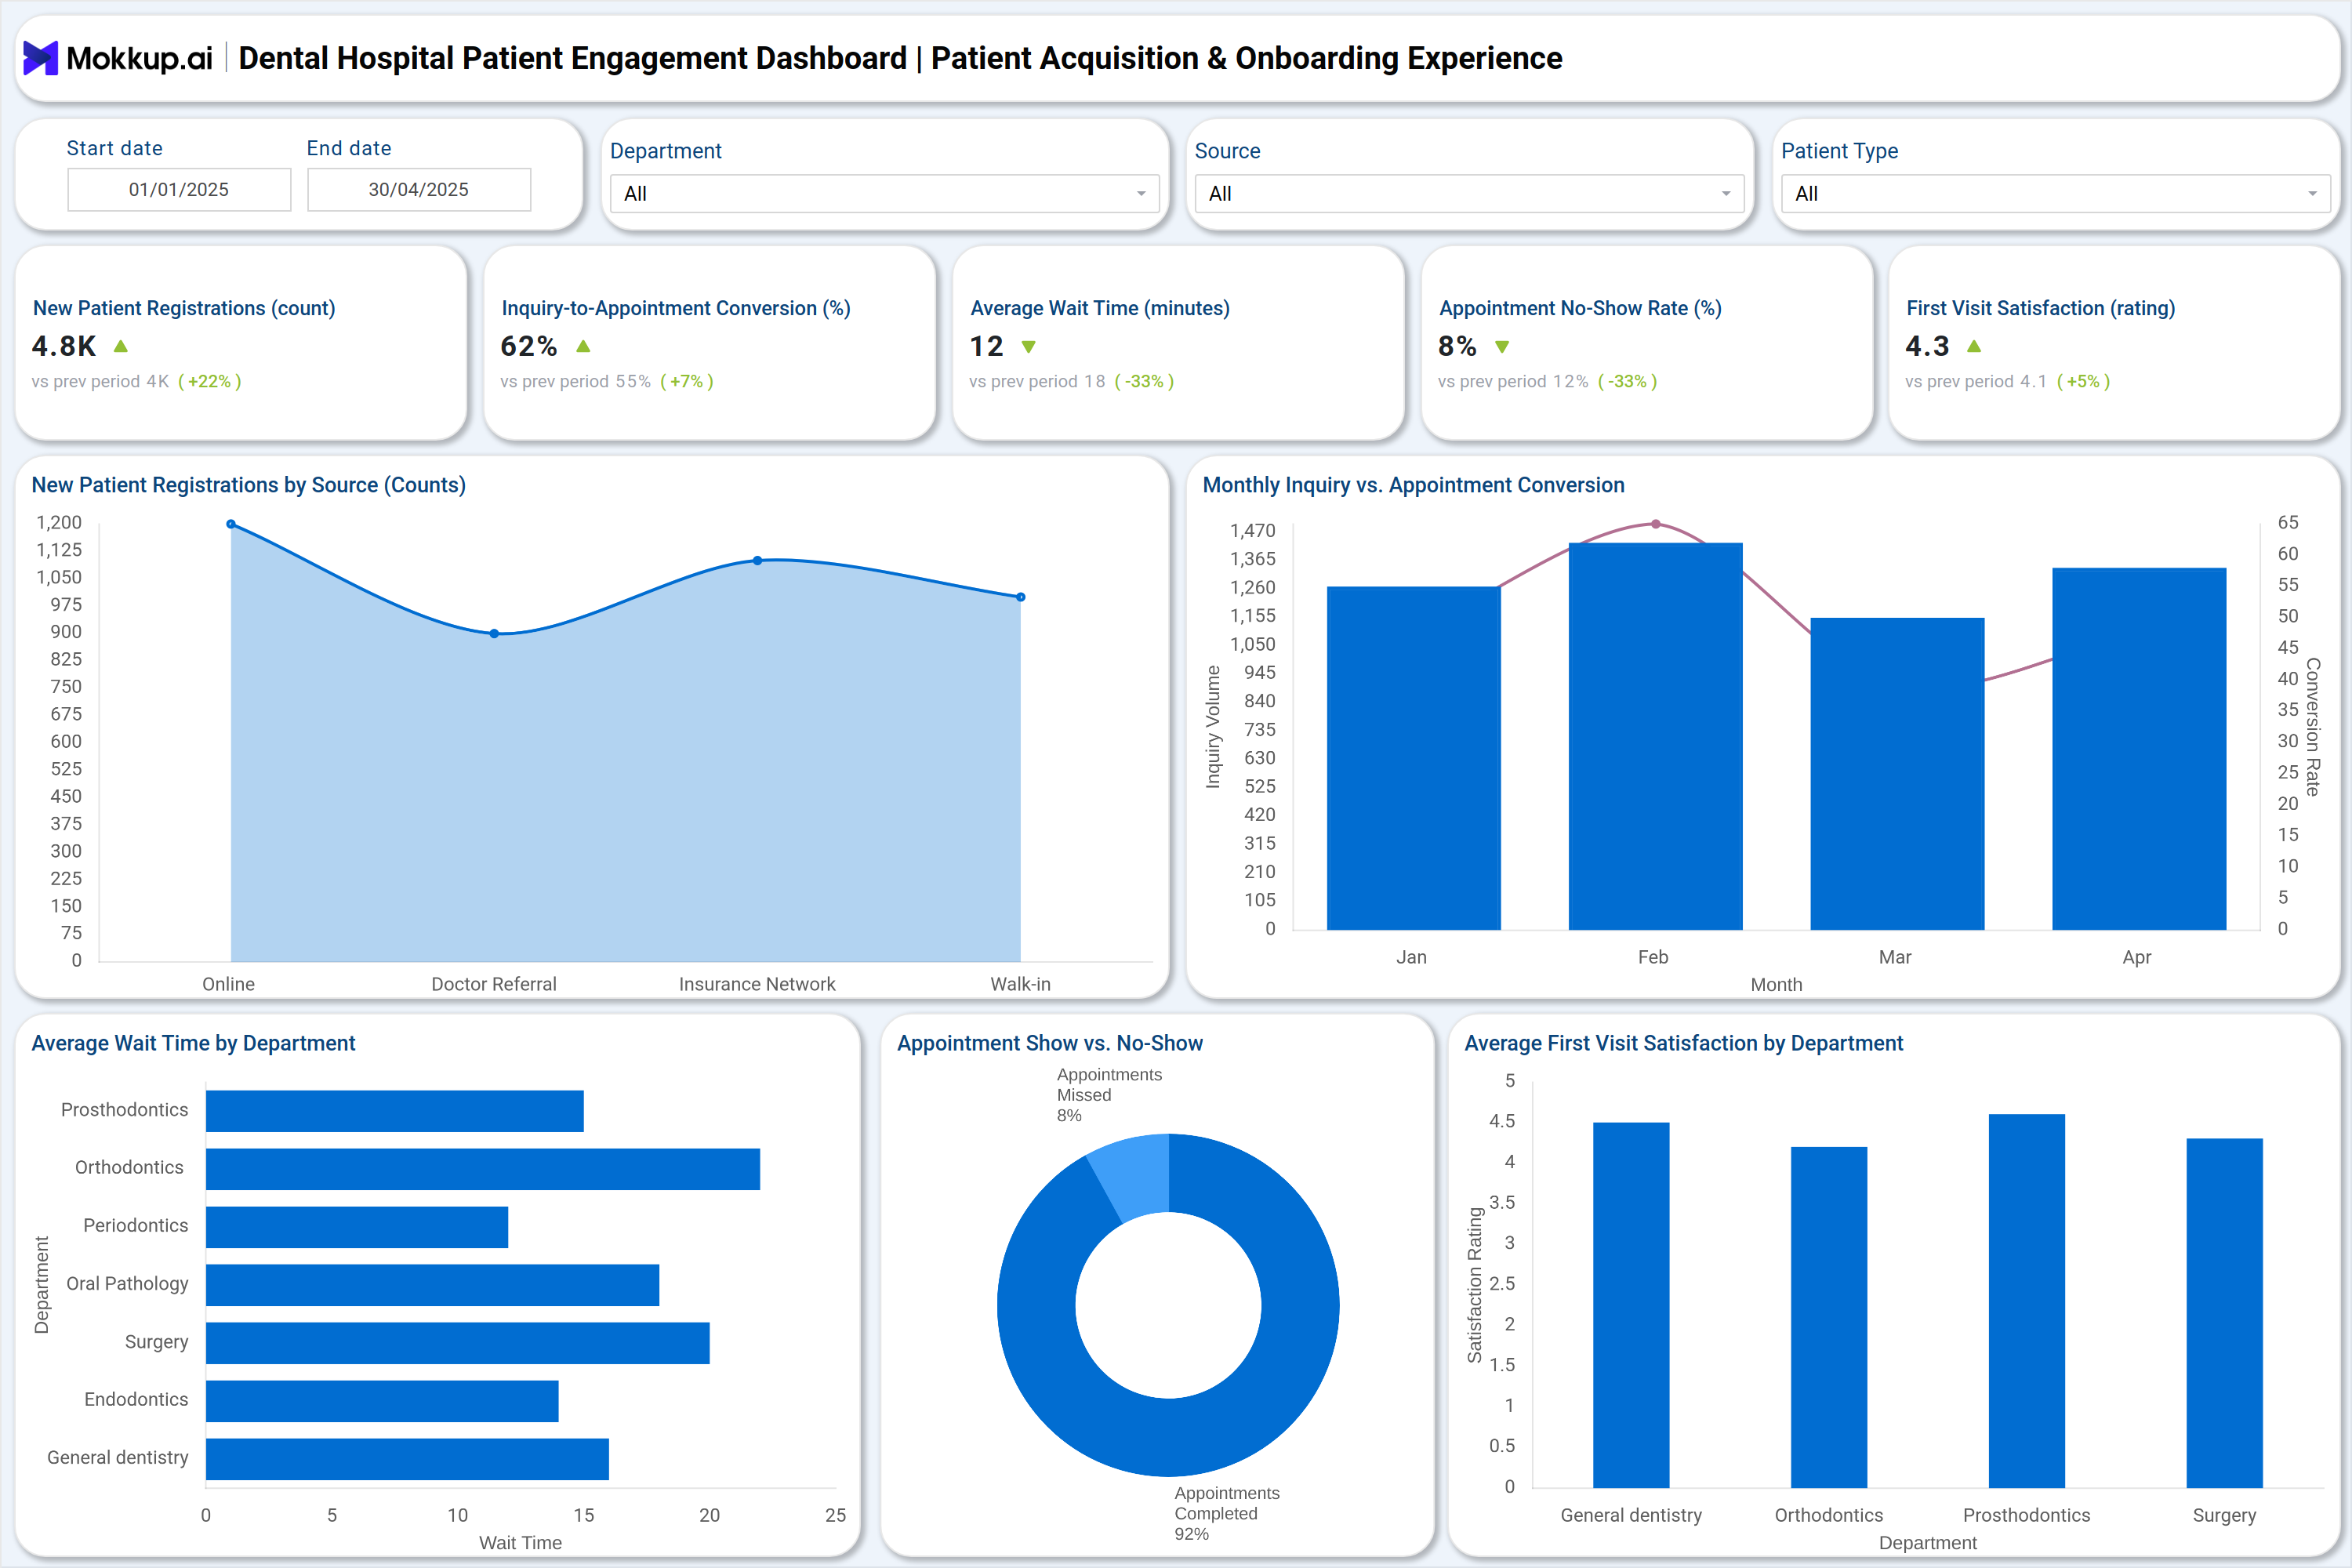
Task: Click the Inquiry Volume axis title
Action: pyautogui.click(x=1213, y=727)
